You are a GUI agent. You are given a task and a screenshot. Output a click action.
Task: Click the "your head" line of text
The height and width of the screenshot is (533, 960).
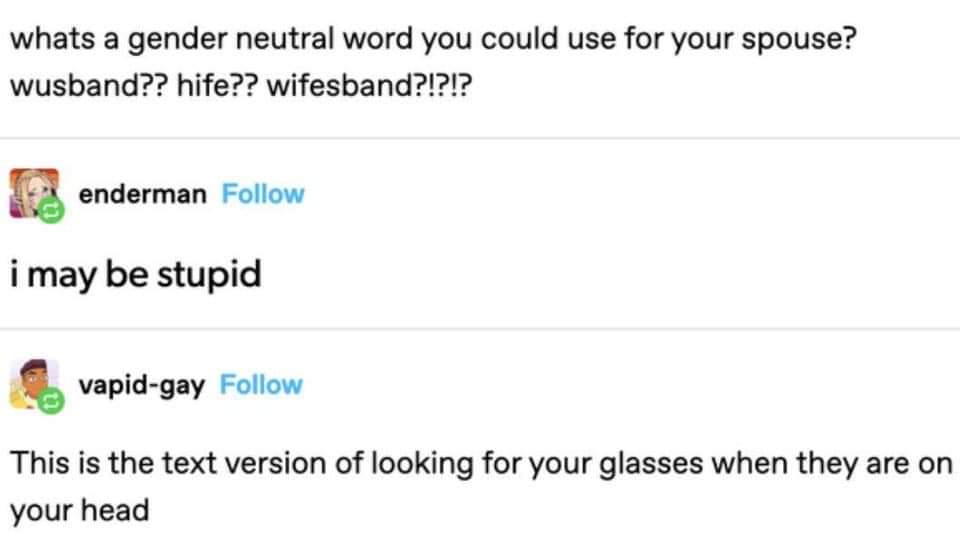click(x=80, y=510)
